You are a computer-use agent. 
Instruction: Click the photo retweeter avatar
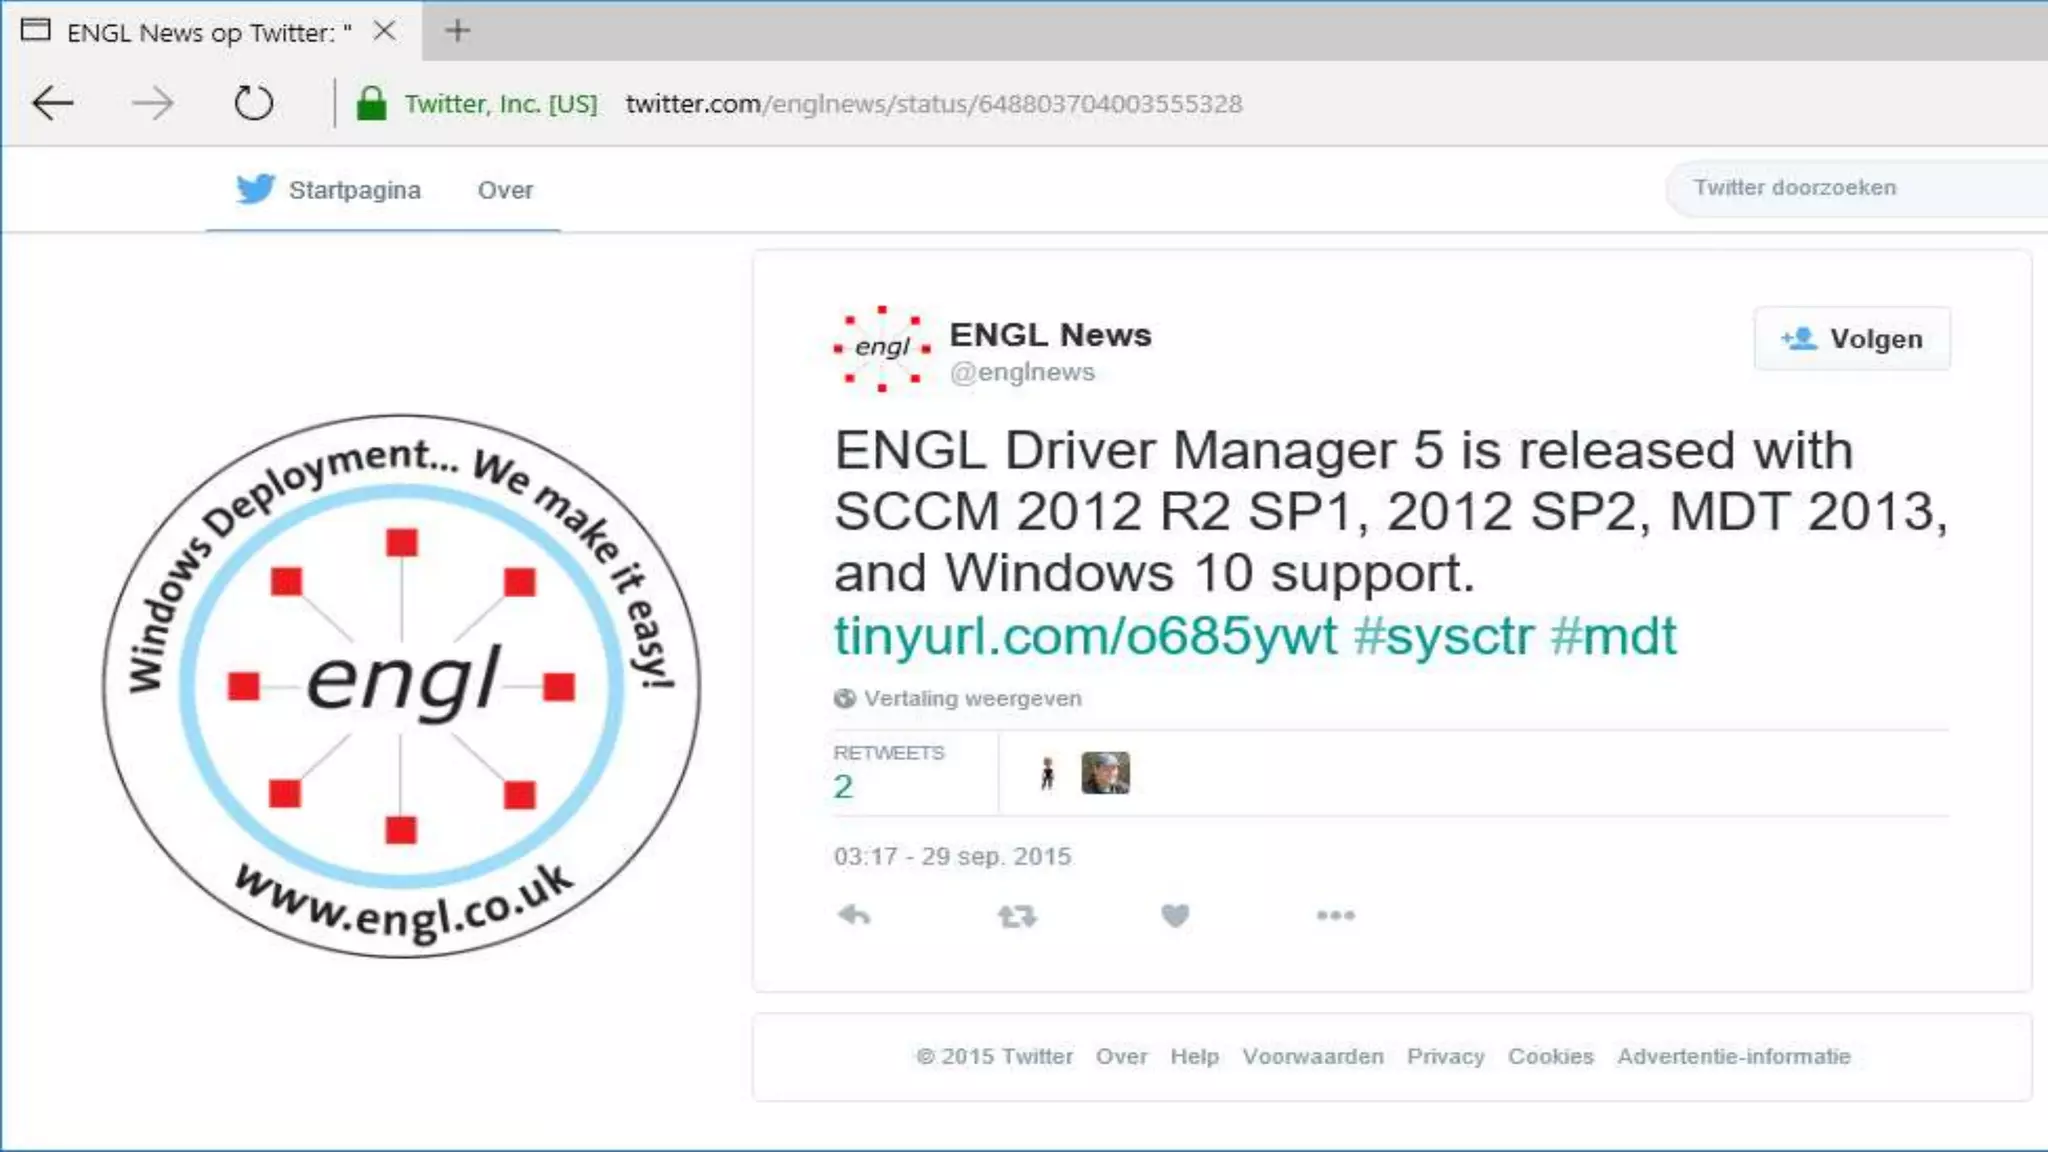tap(1105, 773)
